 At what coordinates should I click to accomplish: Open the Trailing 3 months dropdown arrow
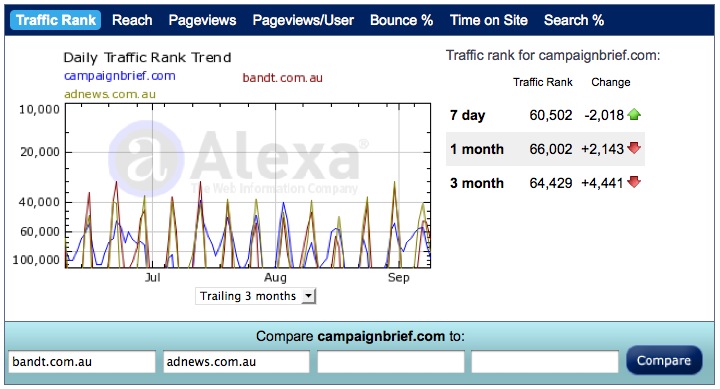309,296
